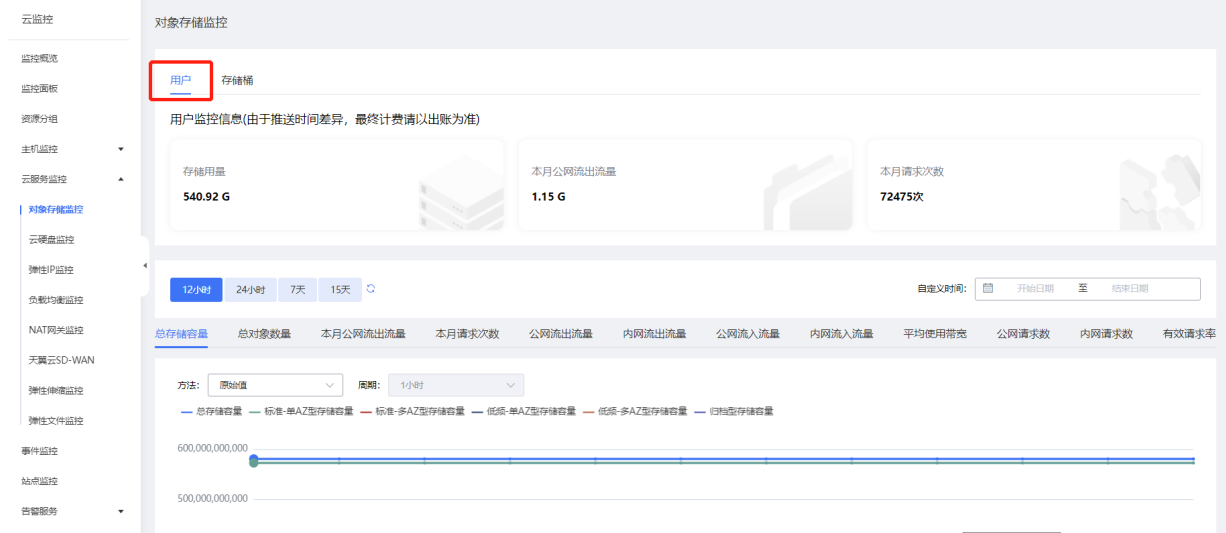The width and height of the screenshot is (1226, 533).
Task: Toggle the 低频-多AZ型存储容量 legend series
Action: [636, 411]
